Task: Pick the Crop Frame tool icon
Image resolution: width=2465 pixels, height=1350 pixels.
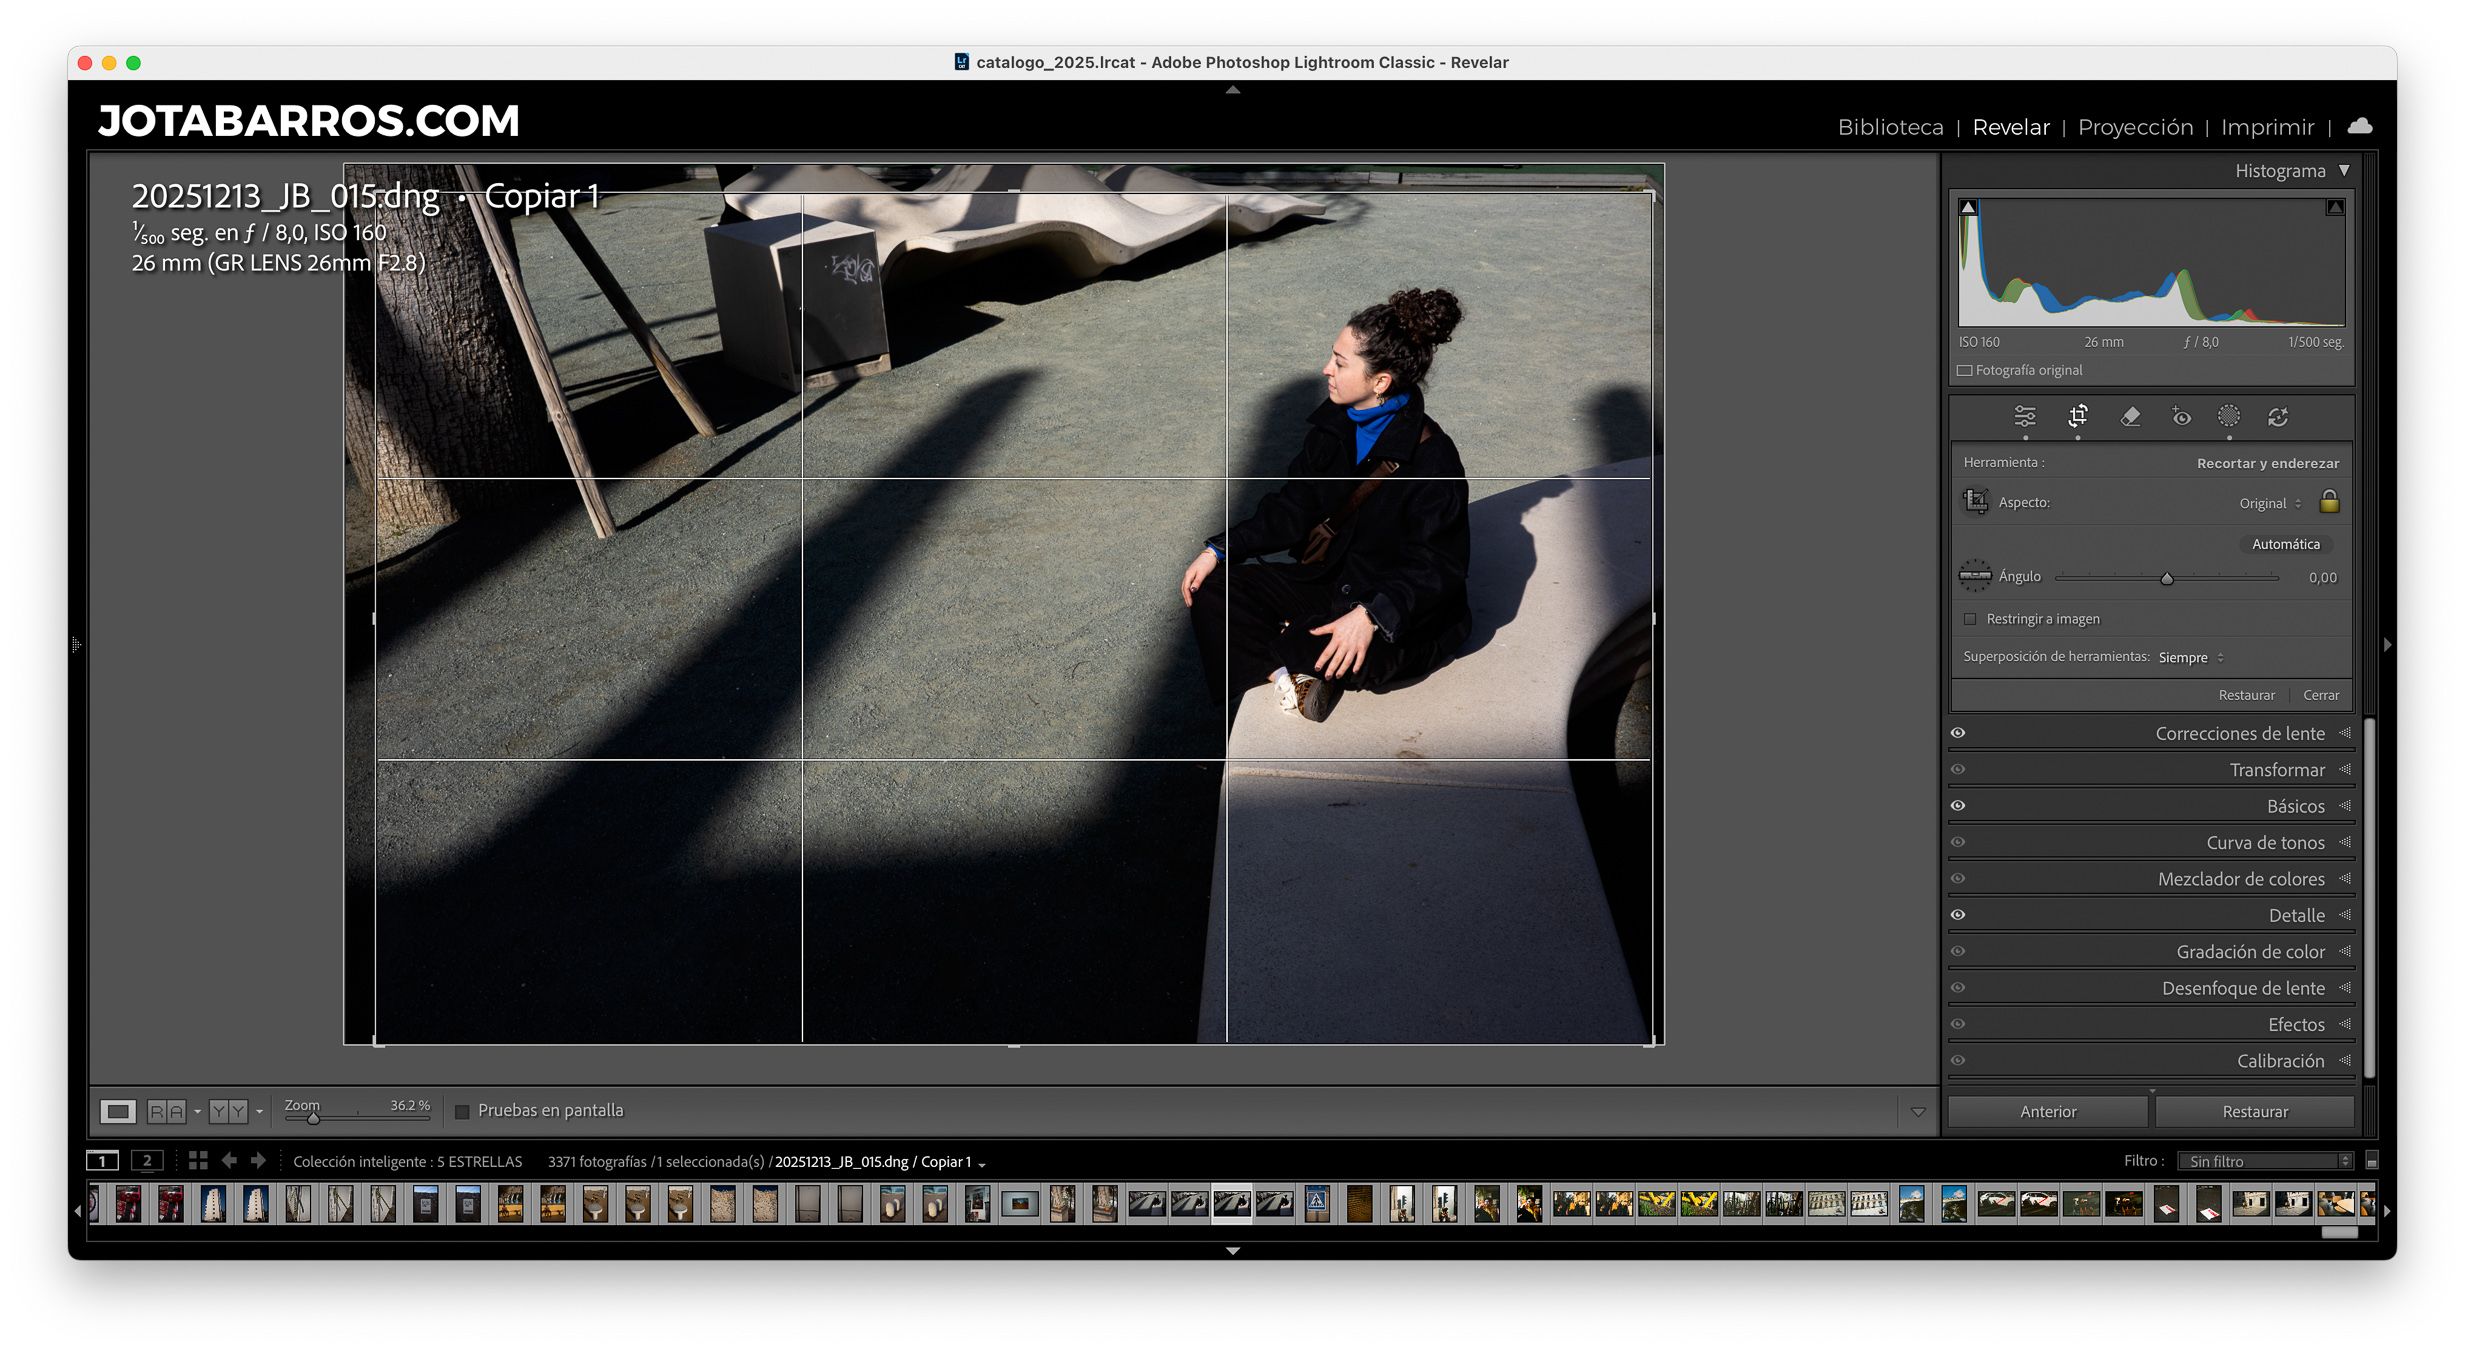Action: [1975, 502]
